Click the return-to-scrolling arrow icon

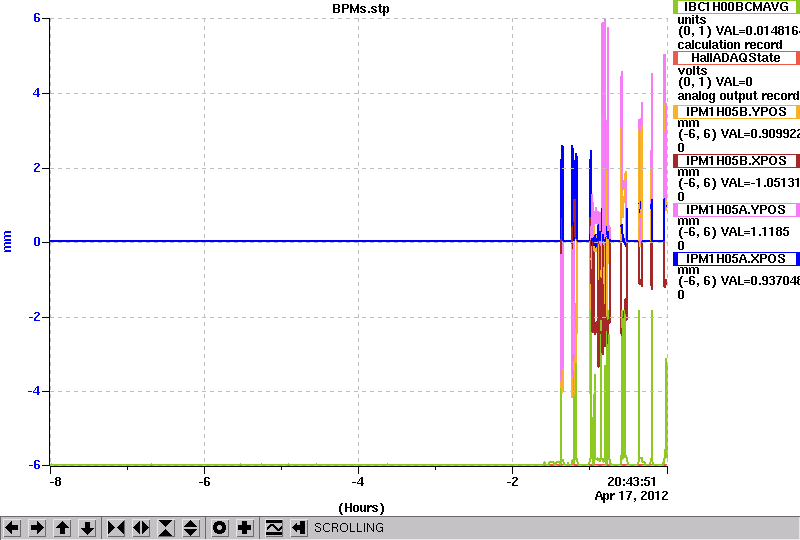click(298, 528)
